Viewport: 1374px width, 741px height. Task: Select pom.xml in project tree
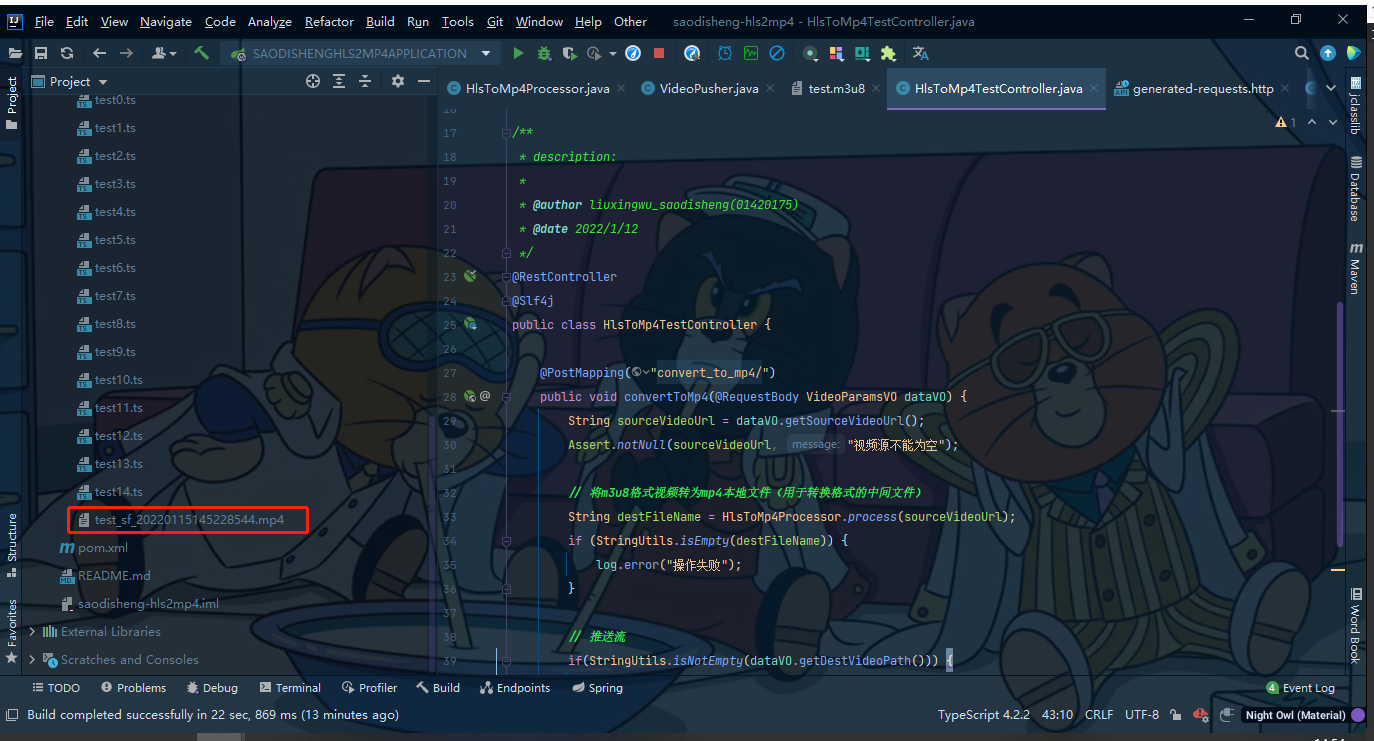coord(93,547)
